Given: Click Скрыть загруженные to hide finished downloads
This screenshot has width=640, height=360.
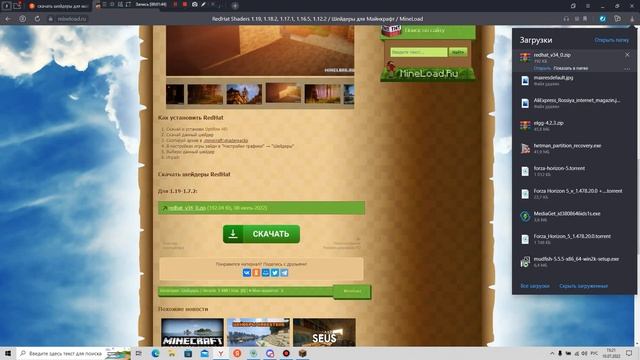Looking at the screenshot, I should click(x=583, y=286).
